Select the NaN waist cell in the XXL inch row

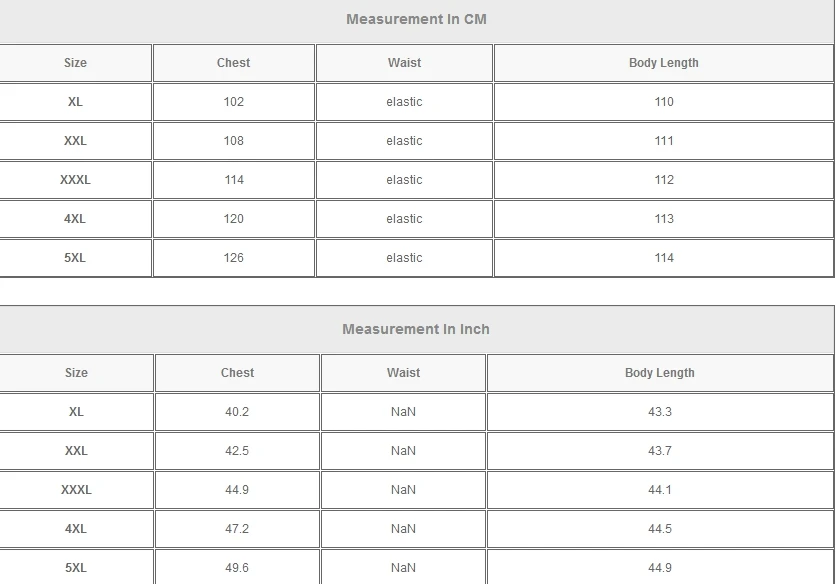[403, 451]
